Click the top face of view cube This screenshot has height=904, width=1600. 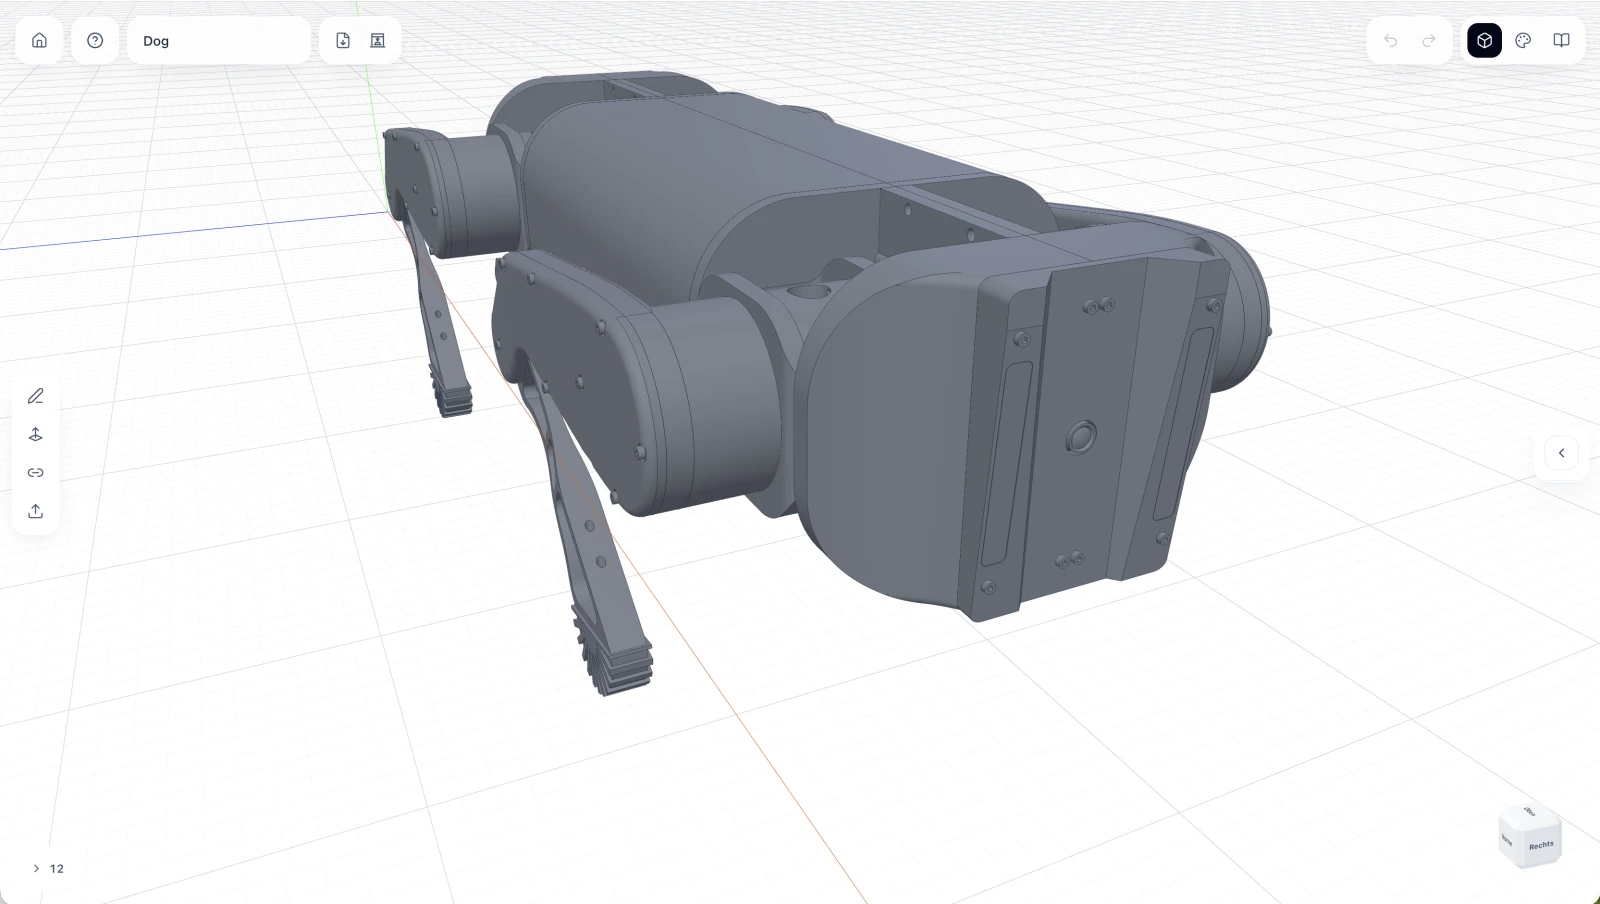click(x=1530, y=812)
